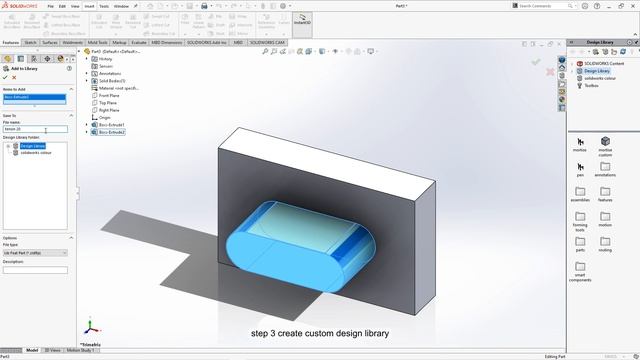The image size is (640, 360).
Task: Select the FeatureManager design tree tab icon
Action: click(x=7, y=59)
